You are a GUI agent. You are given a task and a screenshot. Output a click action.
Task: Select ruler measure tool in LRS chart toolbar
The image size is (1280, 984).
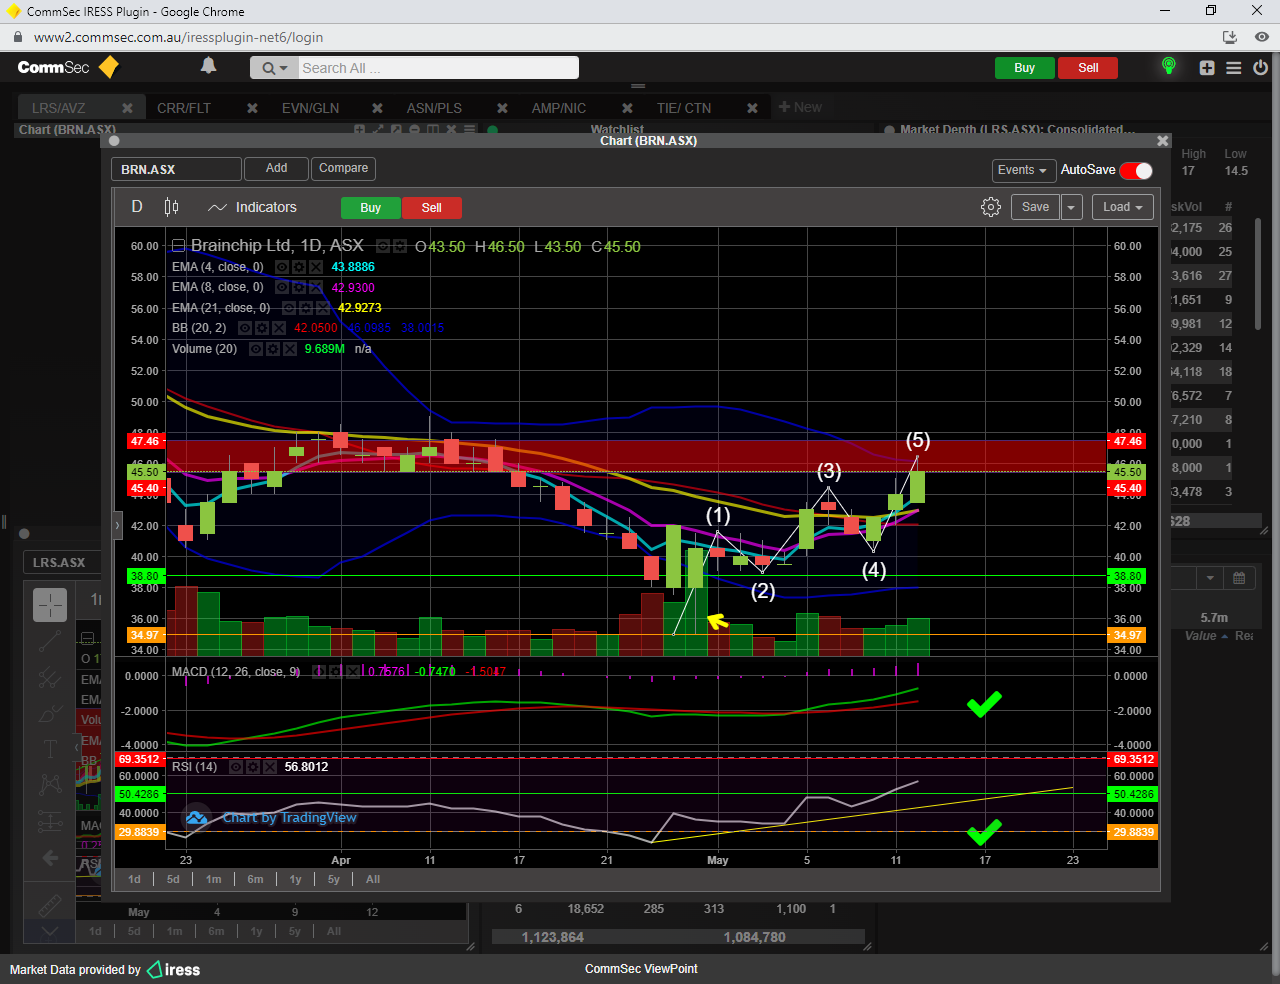pos(50,905)
